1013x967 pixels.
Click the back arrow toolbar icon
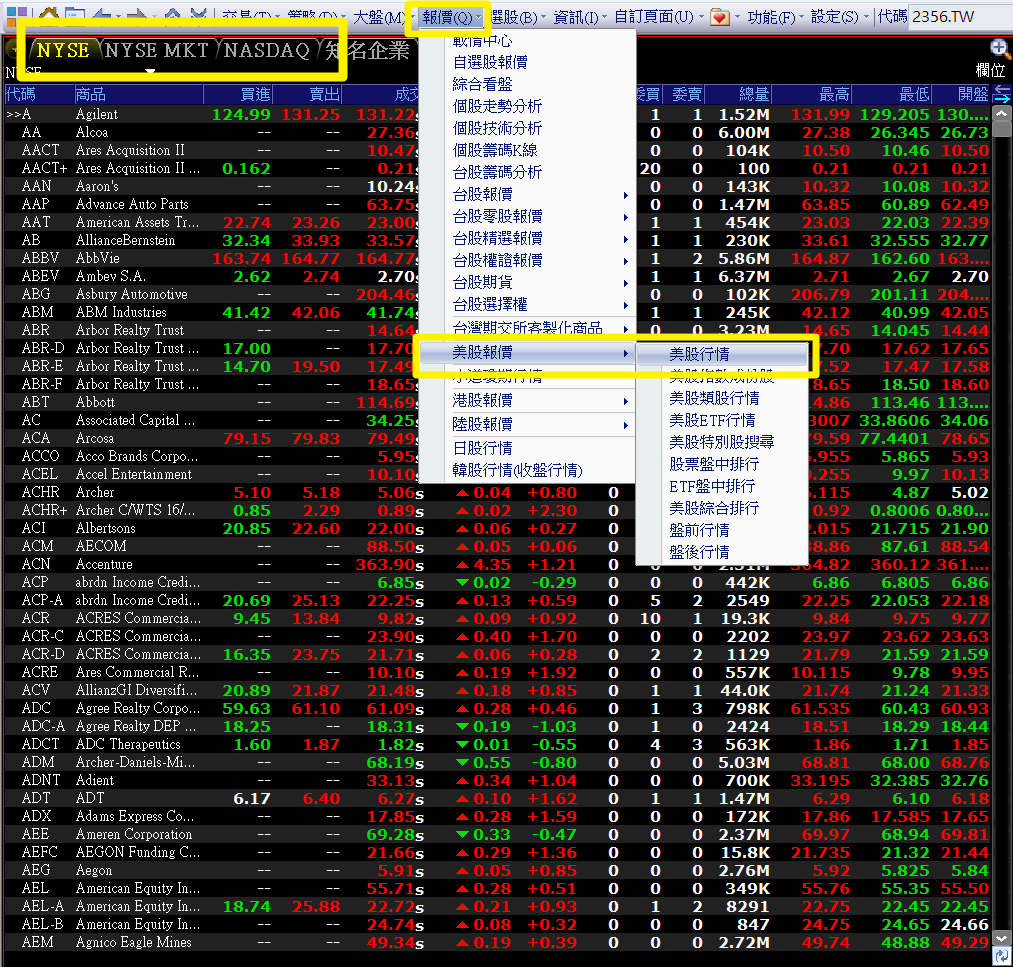pos(101,16)
